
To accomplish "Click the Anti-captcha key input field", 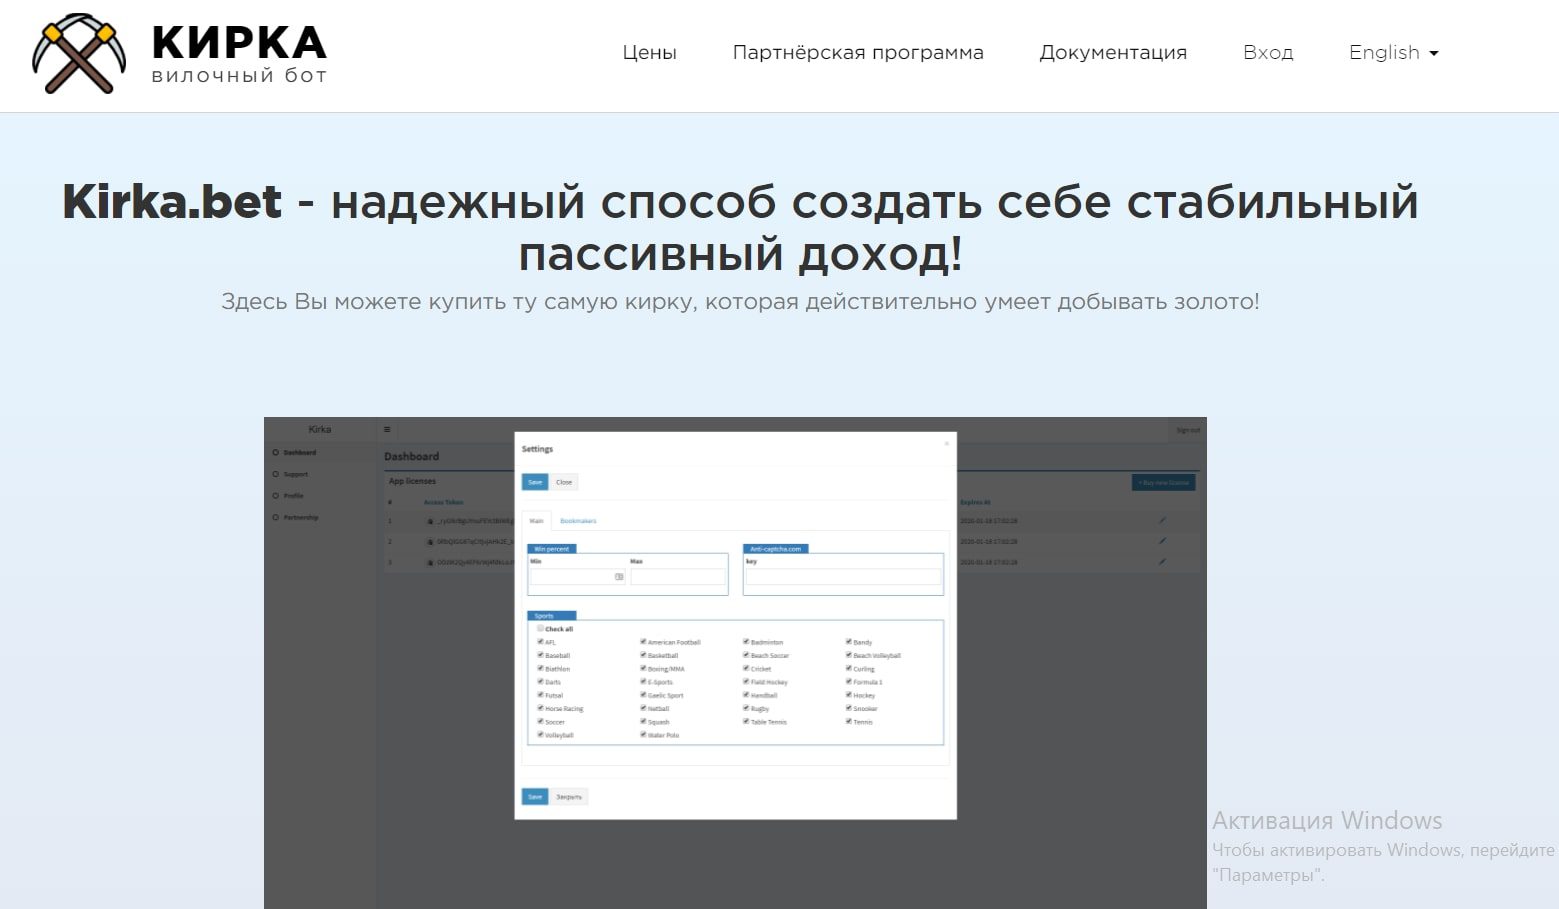I will (x=844, y=577).
